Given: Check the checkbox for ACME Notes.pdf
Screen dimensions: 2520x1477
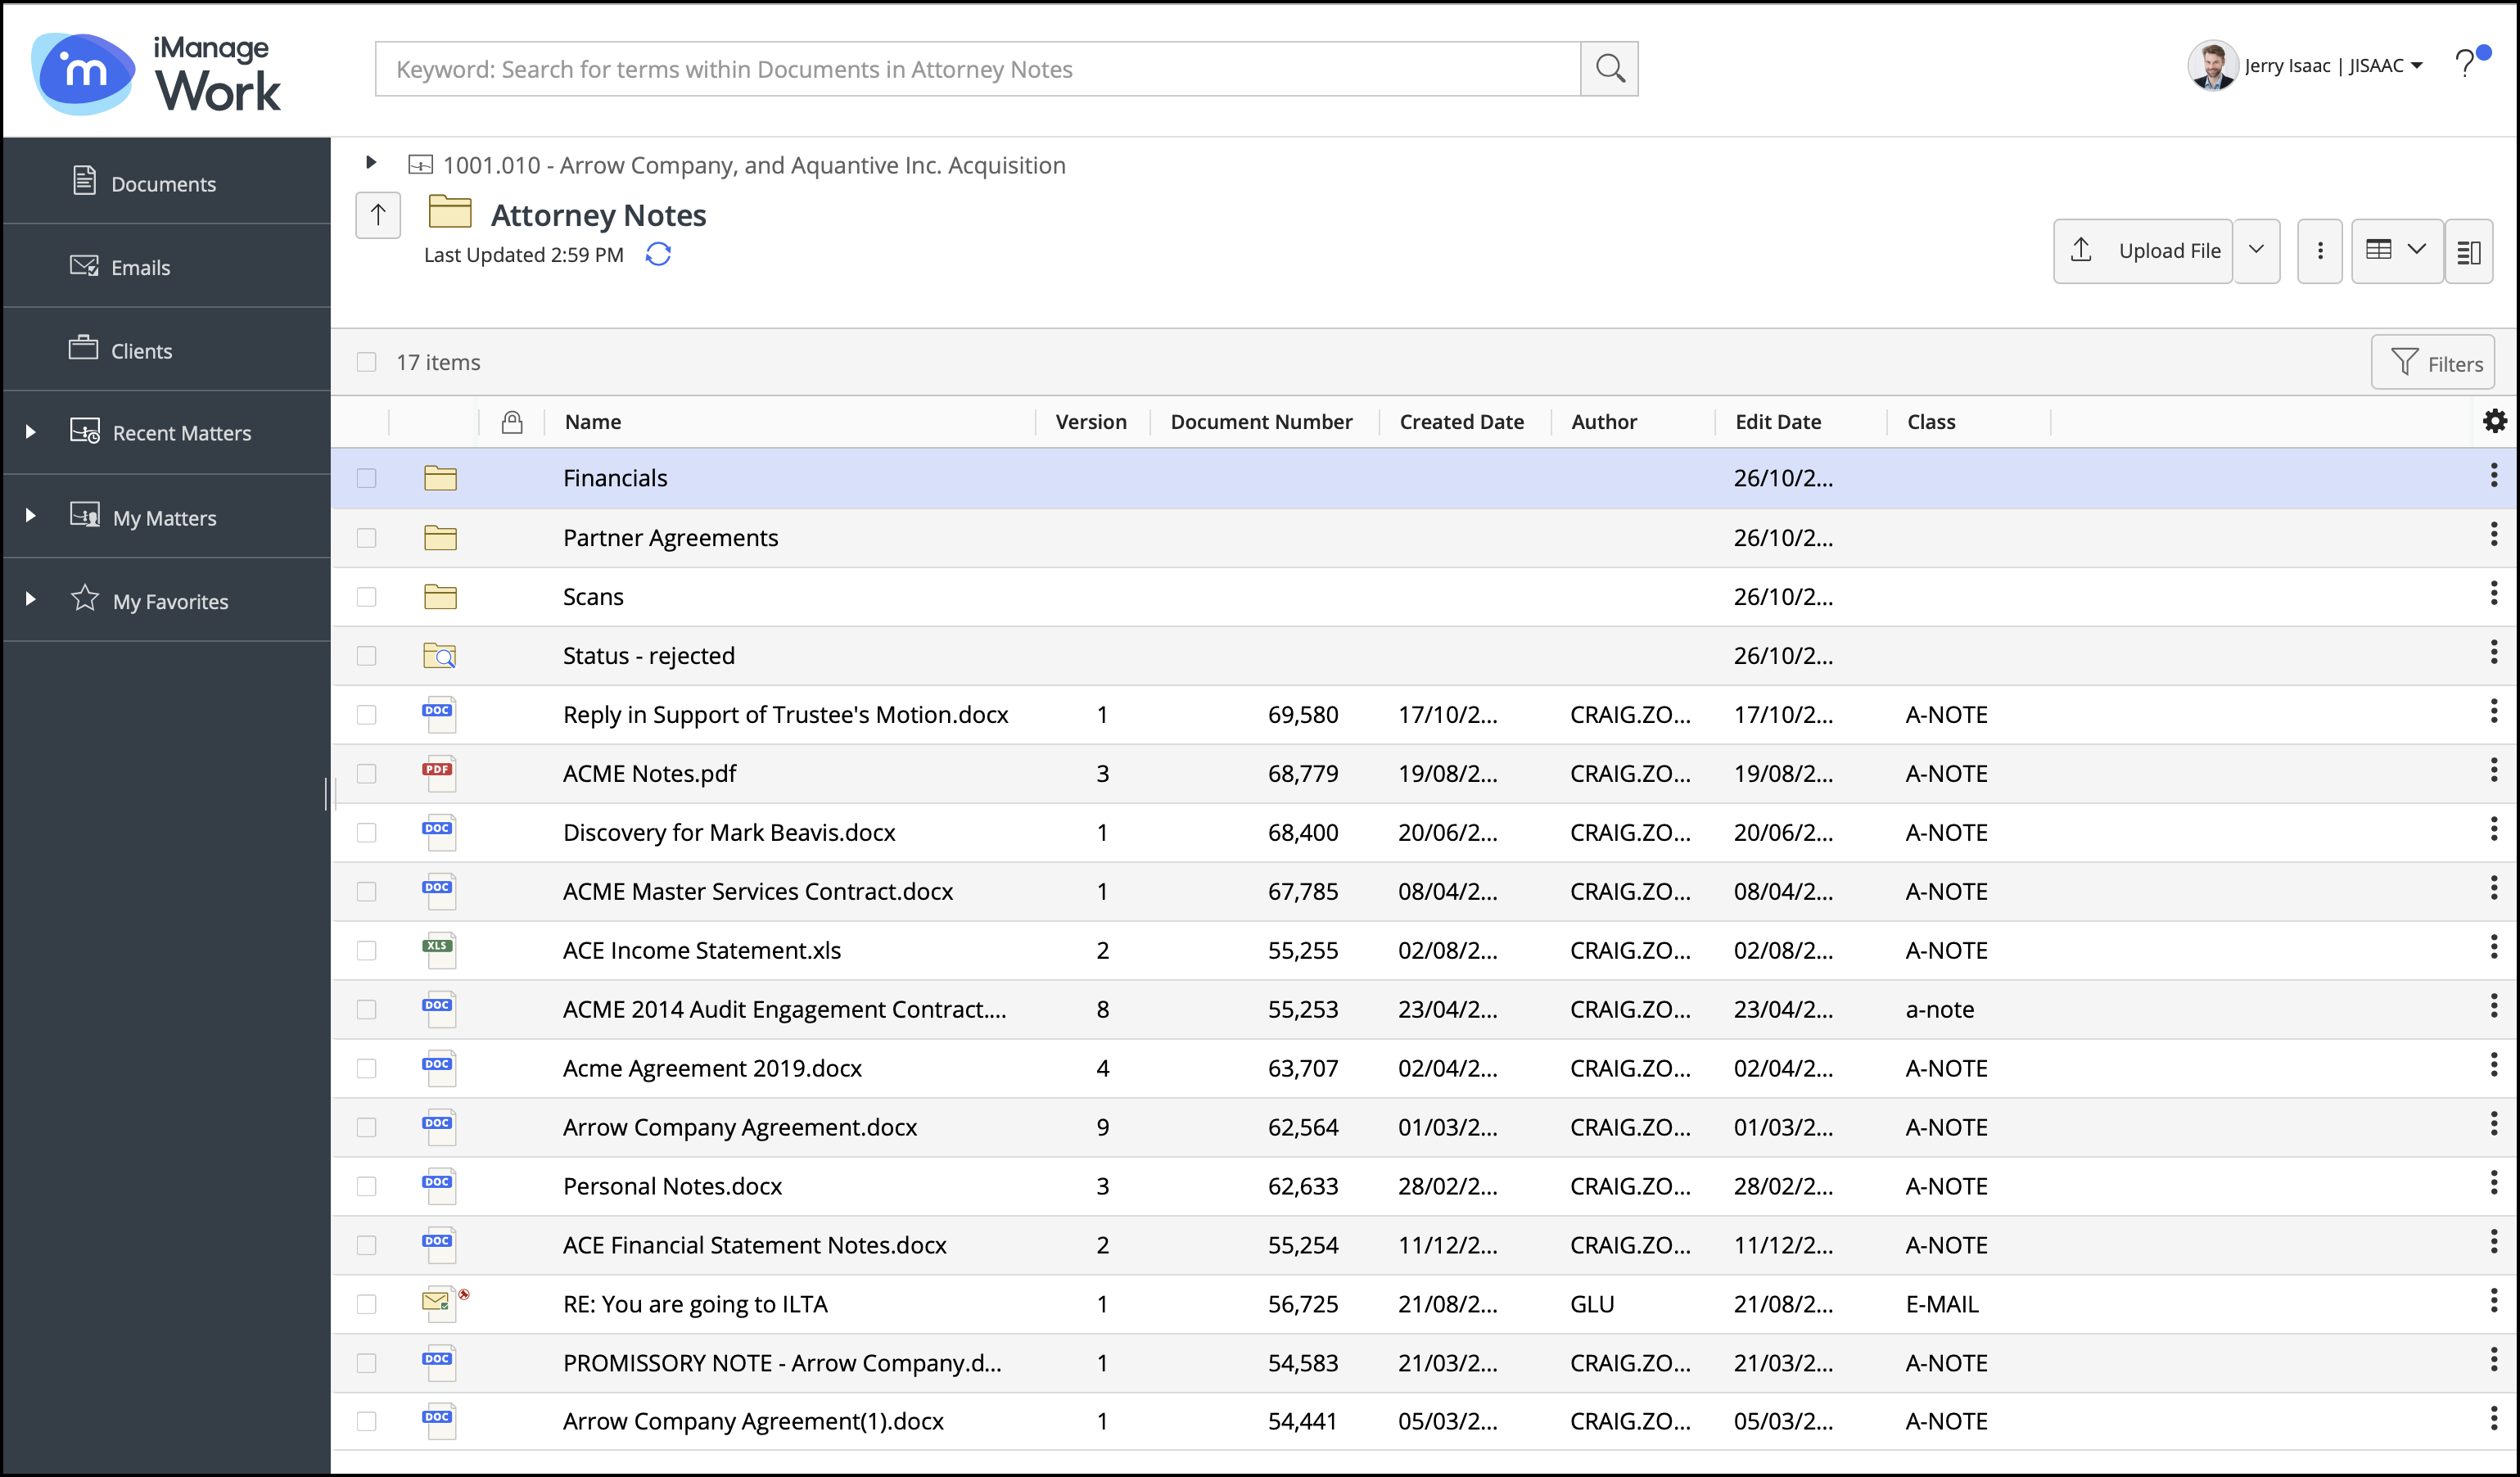Looking at the screenshot, I should pyautogui.click(x=367, y=773).
